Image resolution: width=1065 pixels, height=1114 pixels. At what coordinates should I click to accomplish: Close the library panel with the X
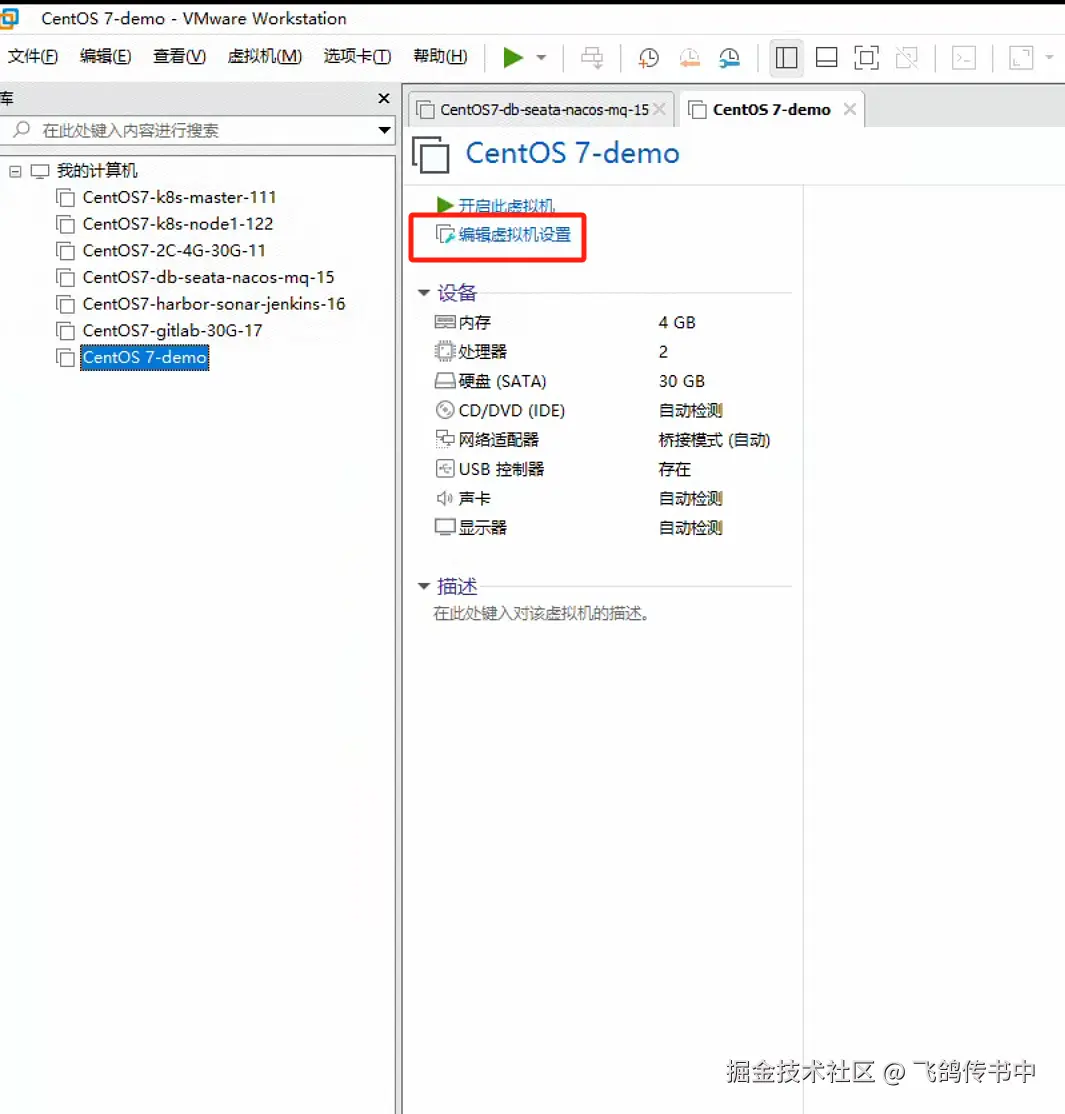tap(384, 98)
